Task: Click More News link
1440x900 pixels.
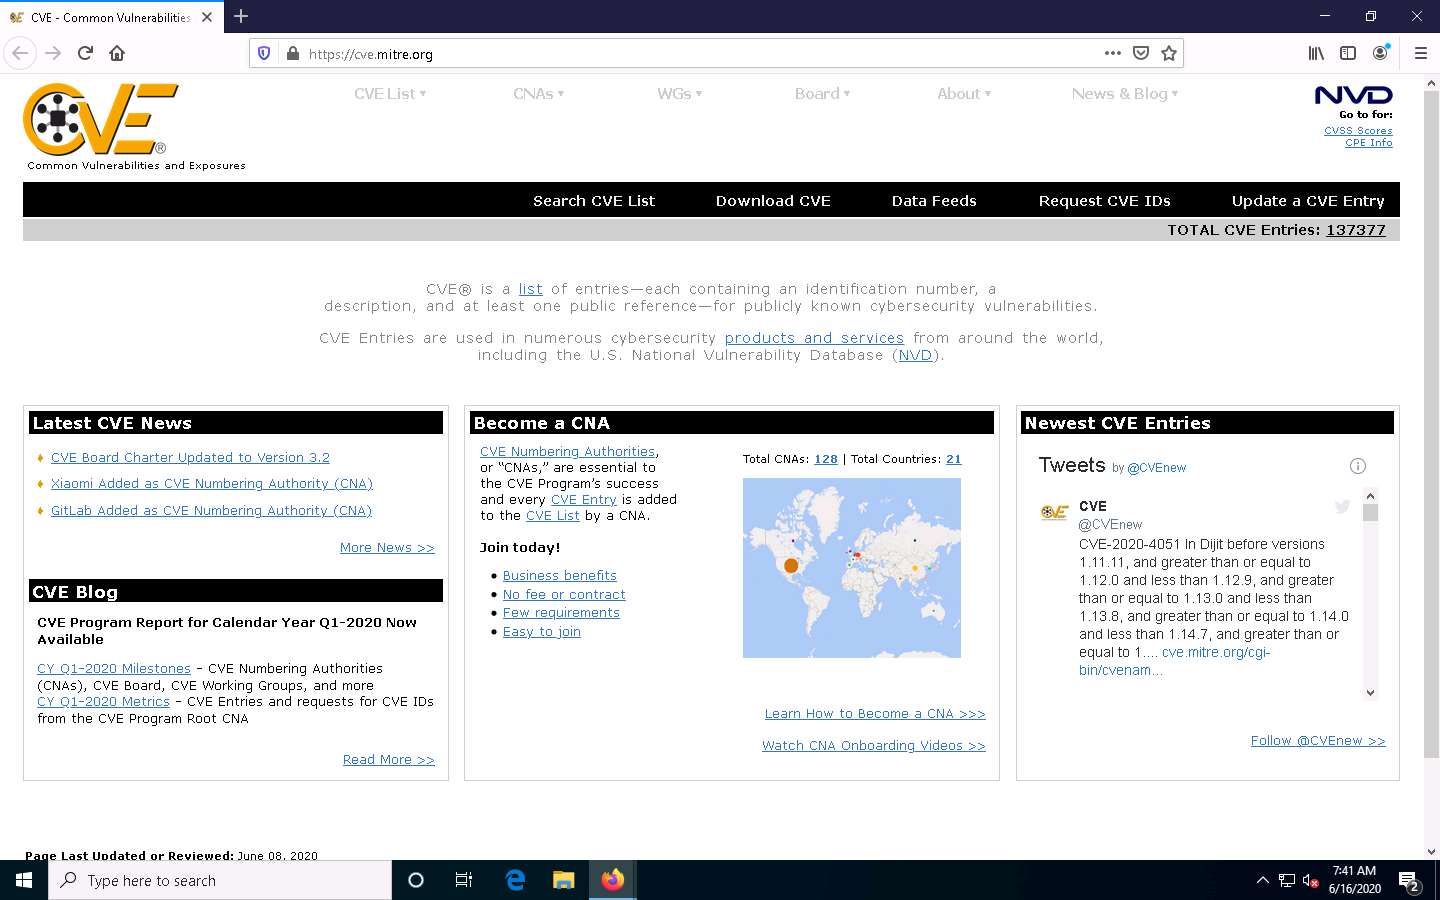Action: pos(387,547)
